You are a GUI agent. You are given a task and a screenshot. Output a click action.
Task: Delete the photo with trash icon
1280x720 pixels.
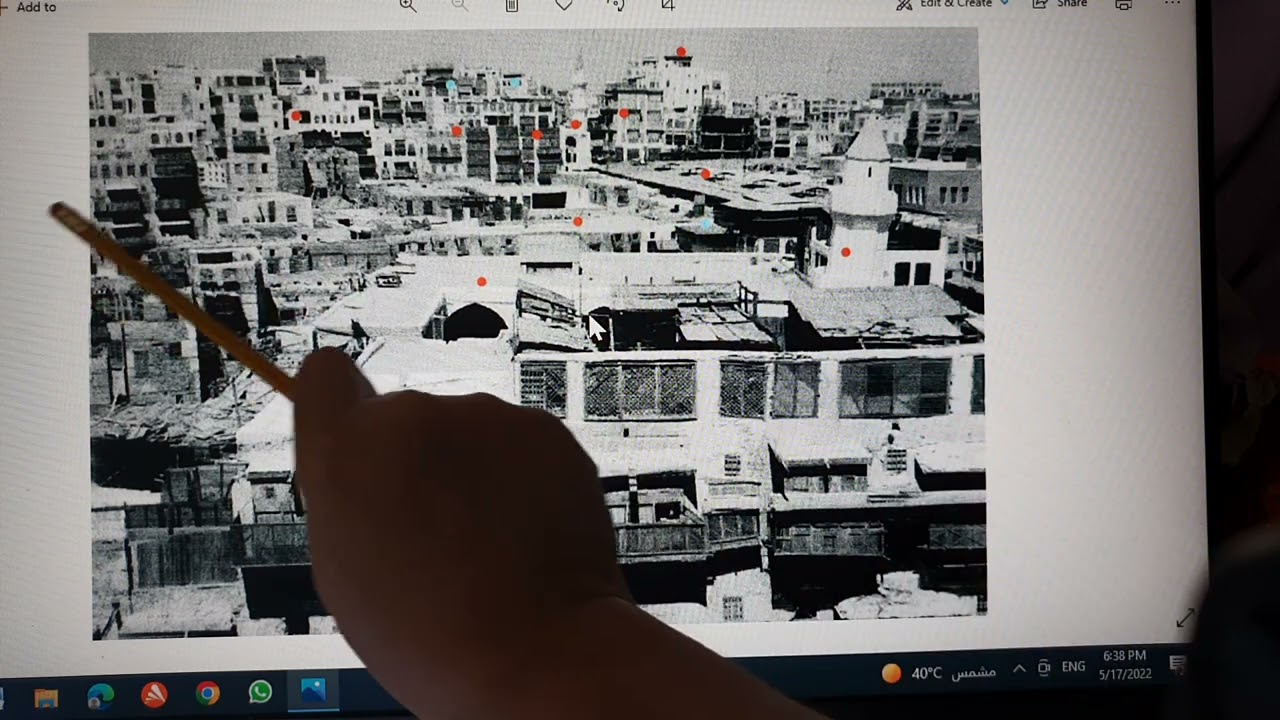512,5
